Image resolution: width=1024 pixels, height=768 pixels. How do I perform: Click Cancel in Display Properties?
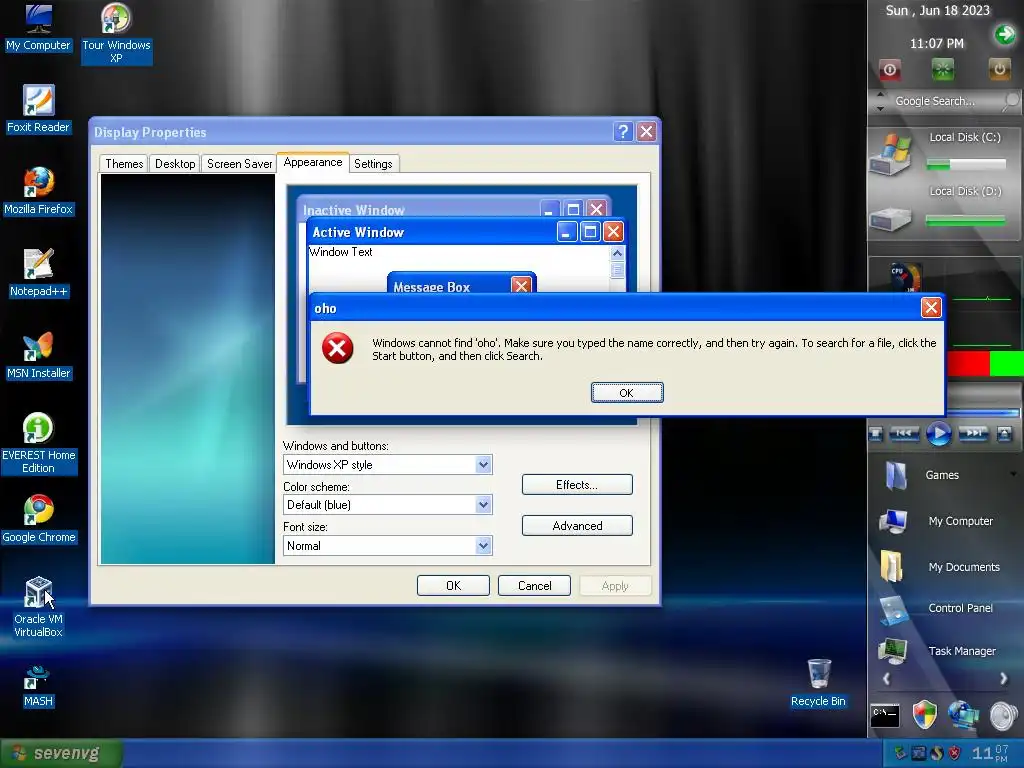tap(534, 586)
